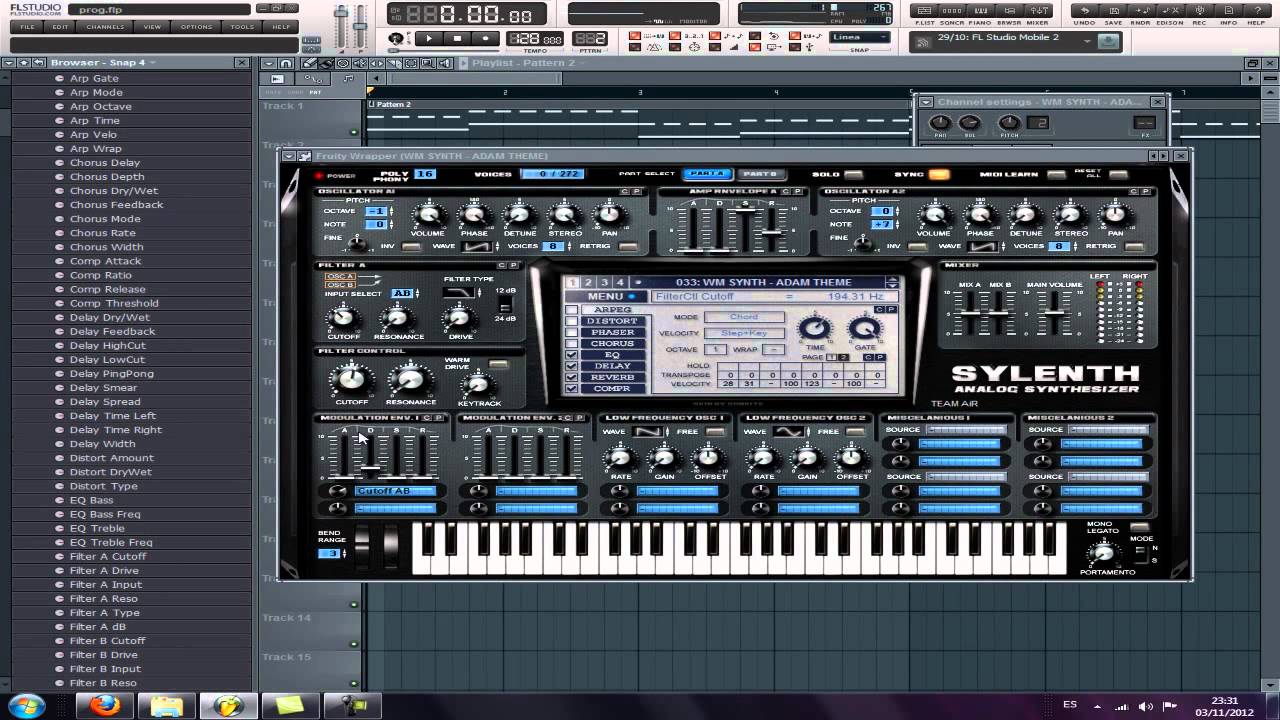The width and height of the screenshot is (1280, 720).
Task: Open the Fruity Wrapper options arrow menu
Action: [290, 156]
